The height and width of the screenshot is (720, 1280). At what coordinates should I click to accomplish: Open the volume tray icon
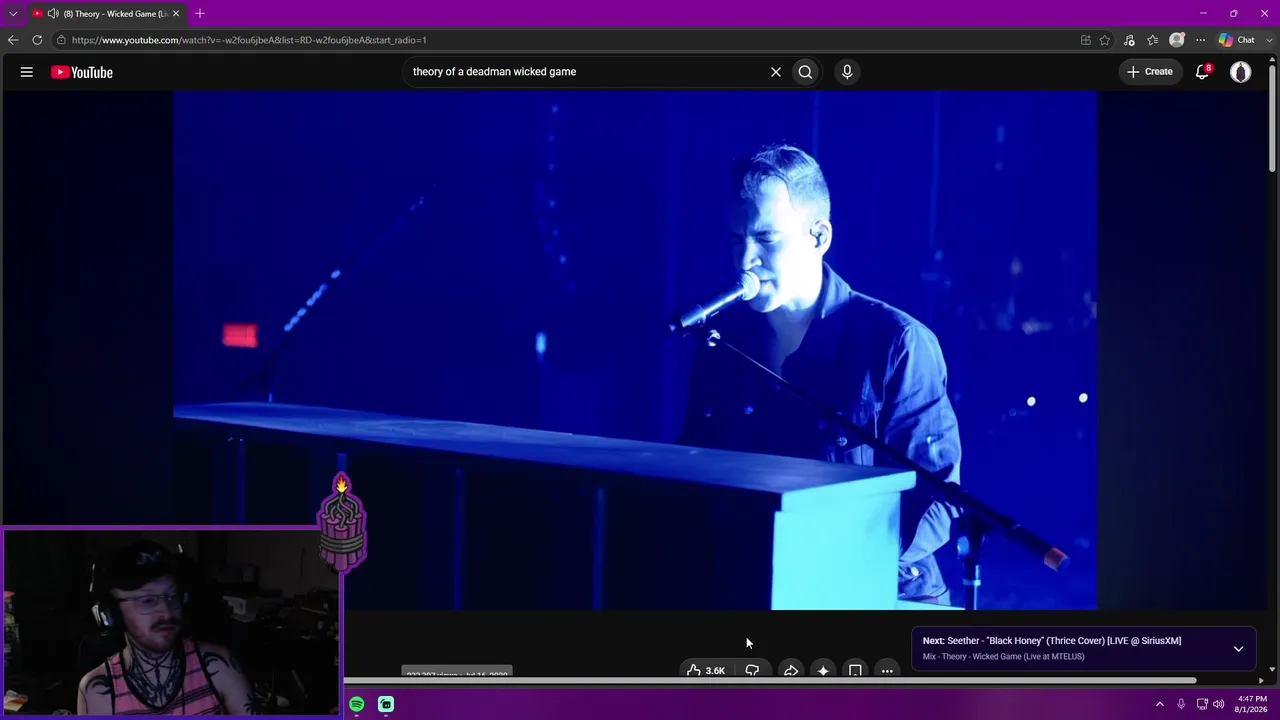pyautogui.click(x=1219, y=705)
